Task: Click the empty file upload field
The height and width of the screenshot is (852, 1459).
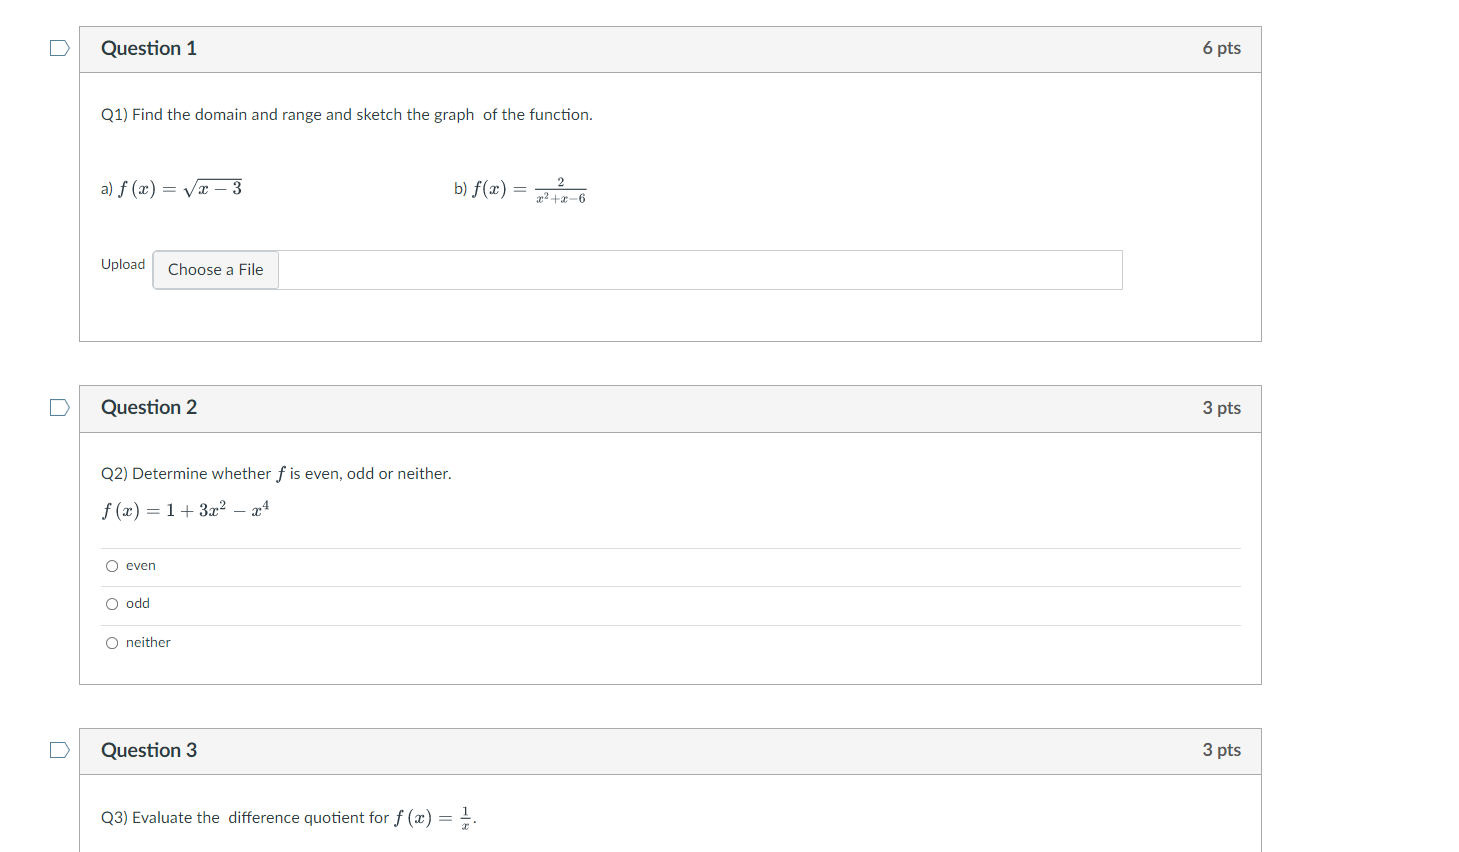Action: [x=700, y=269]
